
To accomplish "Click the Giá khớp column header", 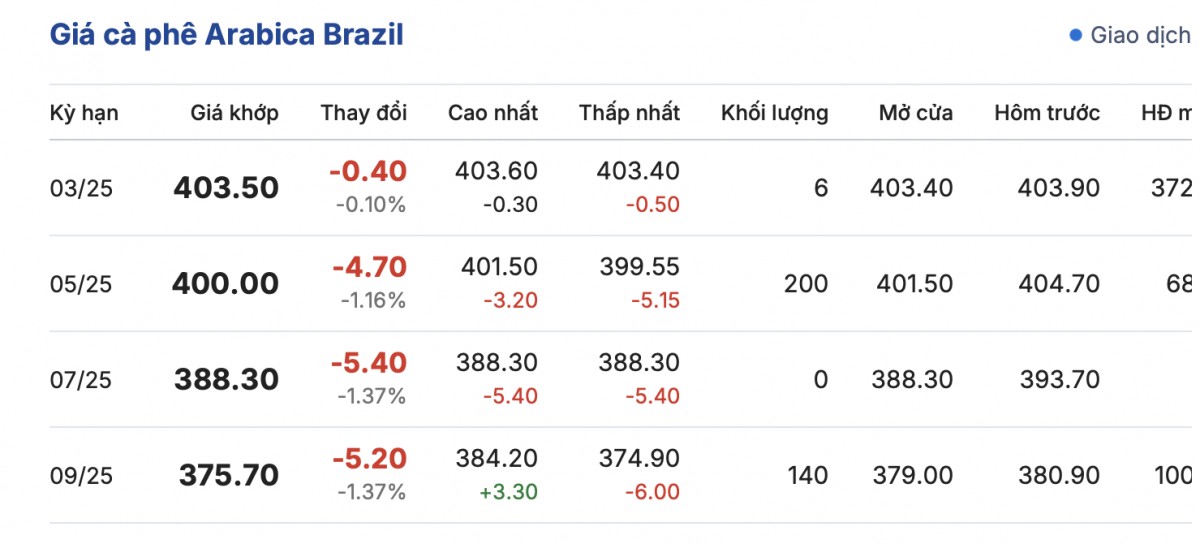I will [234, 113].
